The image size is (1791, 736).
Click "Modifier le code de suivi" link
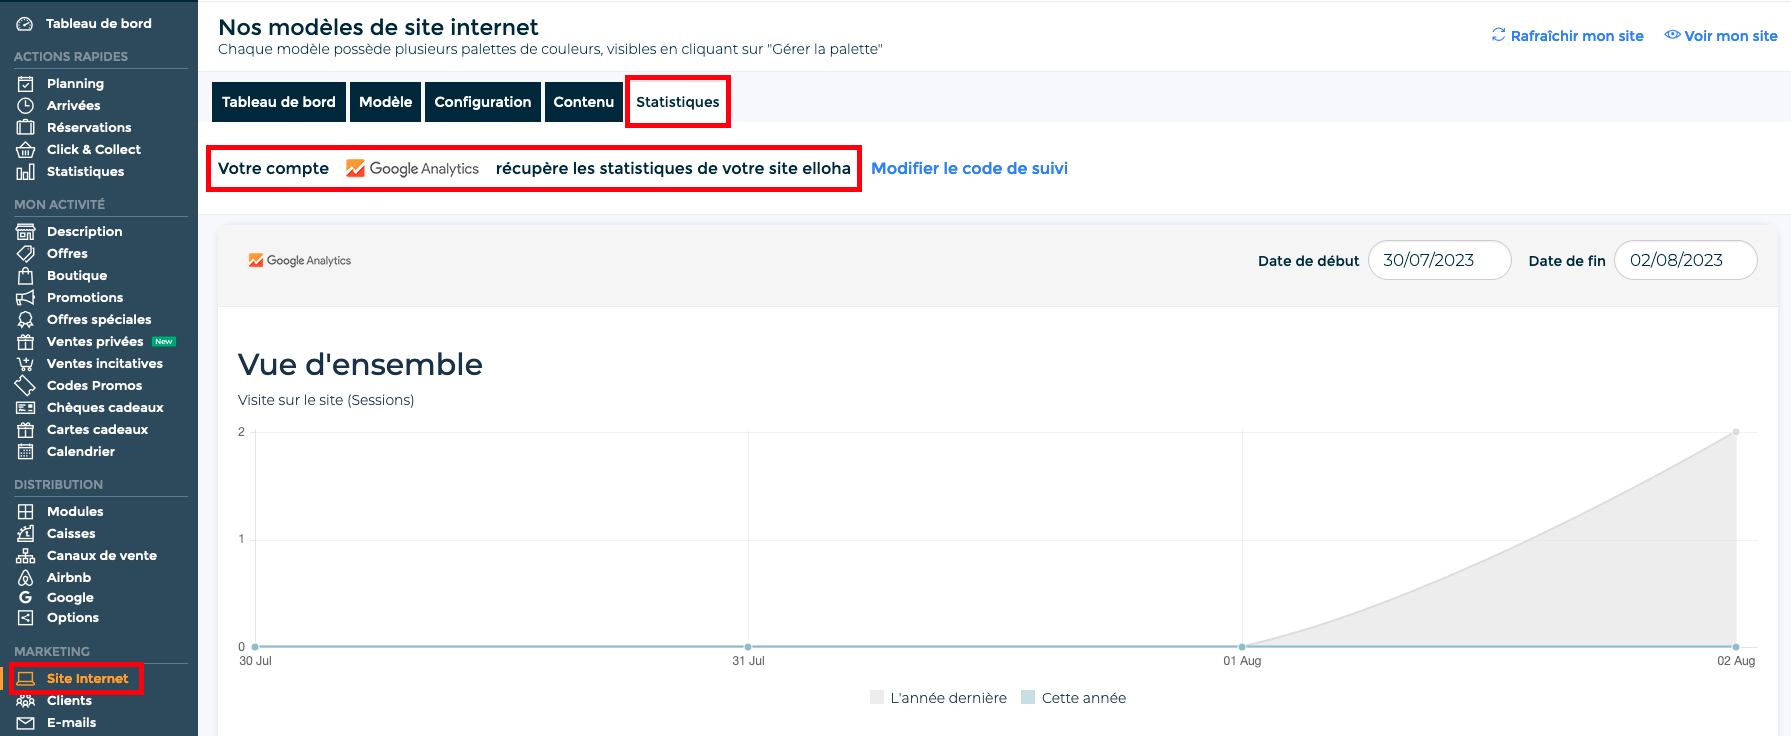[969, 168]
